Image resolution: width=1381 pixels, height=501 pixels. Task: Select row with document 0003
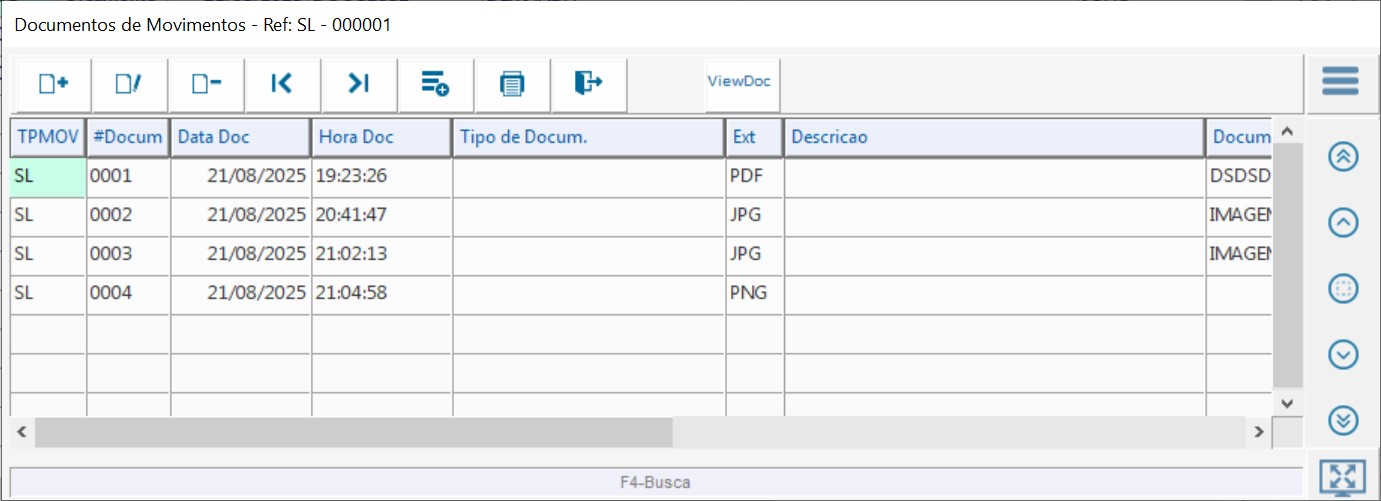127,254
